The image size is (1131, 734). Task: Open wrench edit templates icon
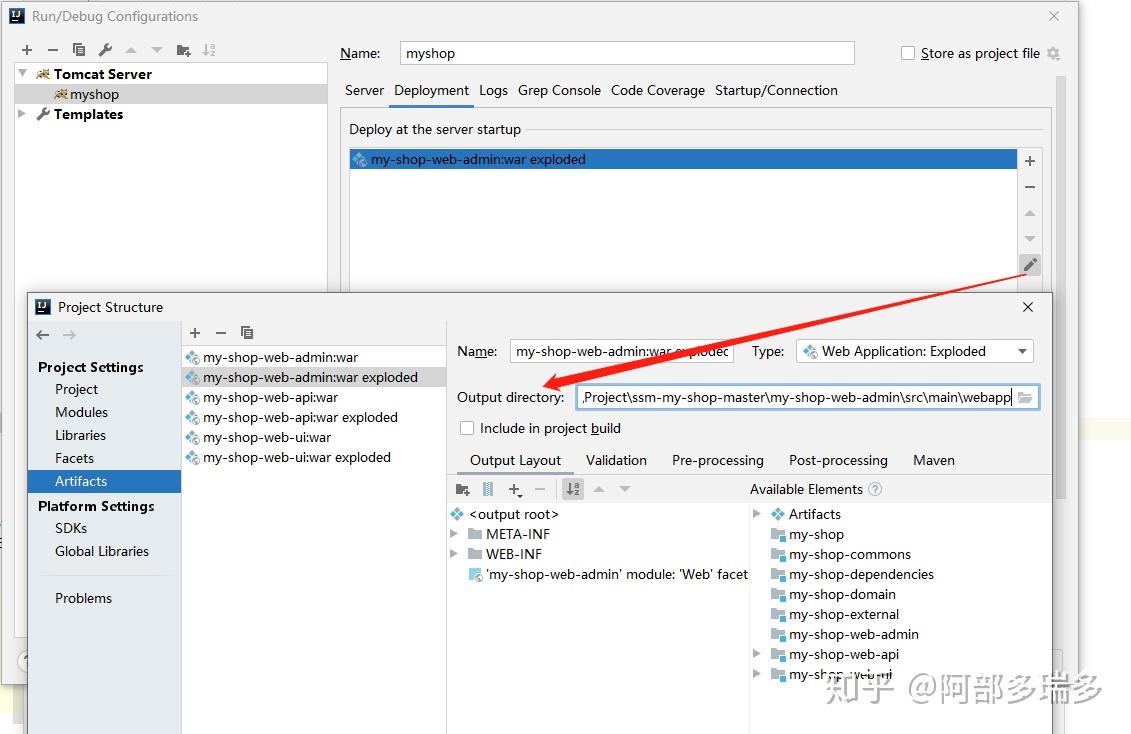[105, 50]
